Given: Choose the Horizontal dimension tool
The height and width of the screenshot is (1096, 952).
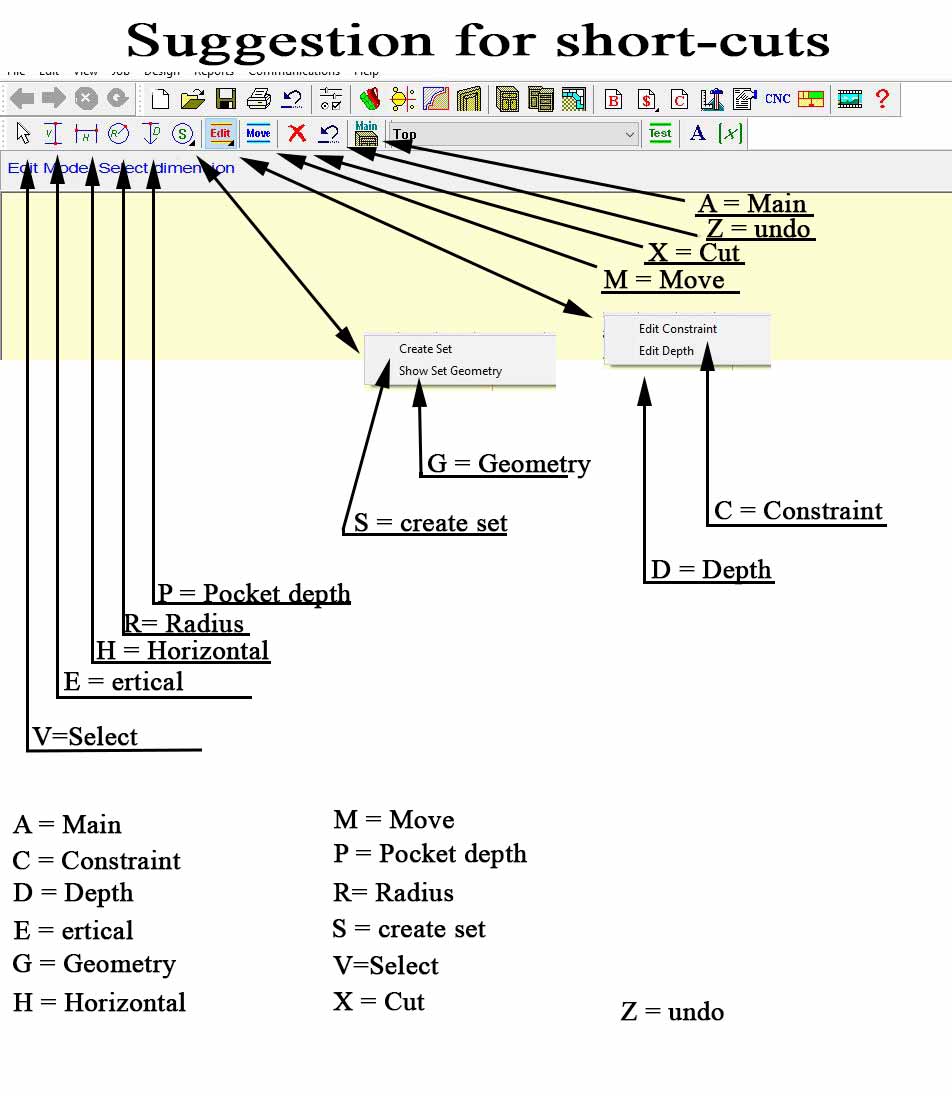Looking at the screenshot, I should (x=86, y=133).
